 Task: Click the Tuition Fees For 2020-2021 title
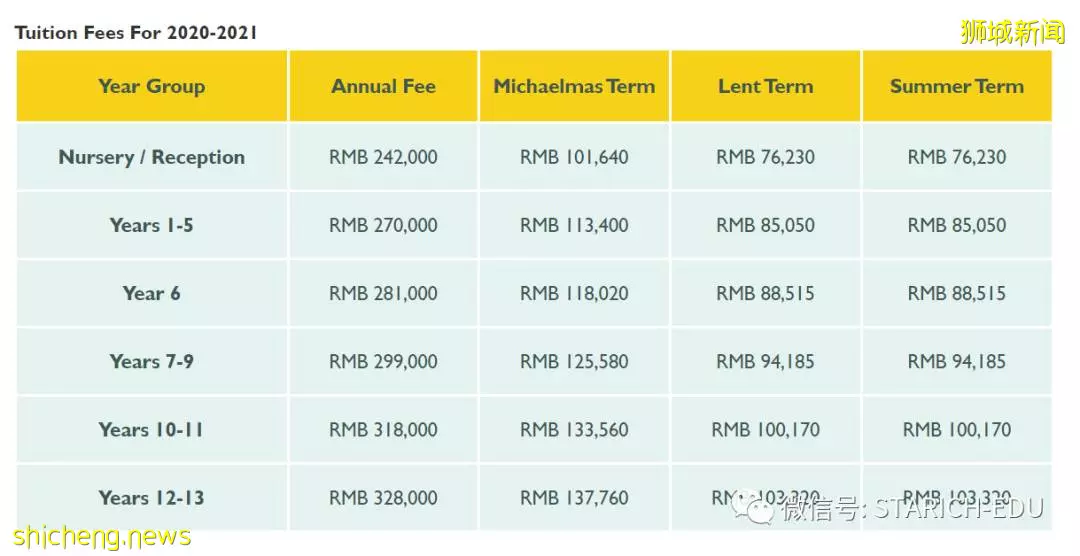point(136,32)
